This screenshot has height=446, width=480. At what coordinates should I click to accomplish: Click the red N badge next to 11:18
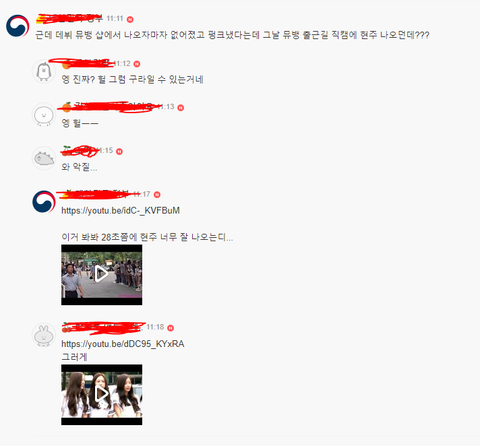coord(170,328)
